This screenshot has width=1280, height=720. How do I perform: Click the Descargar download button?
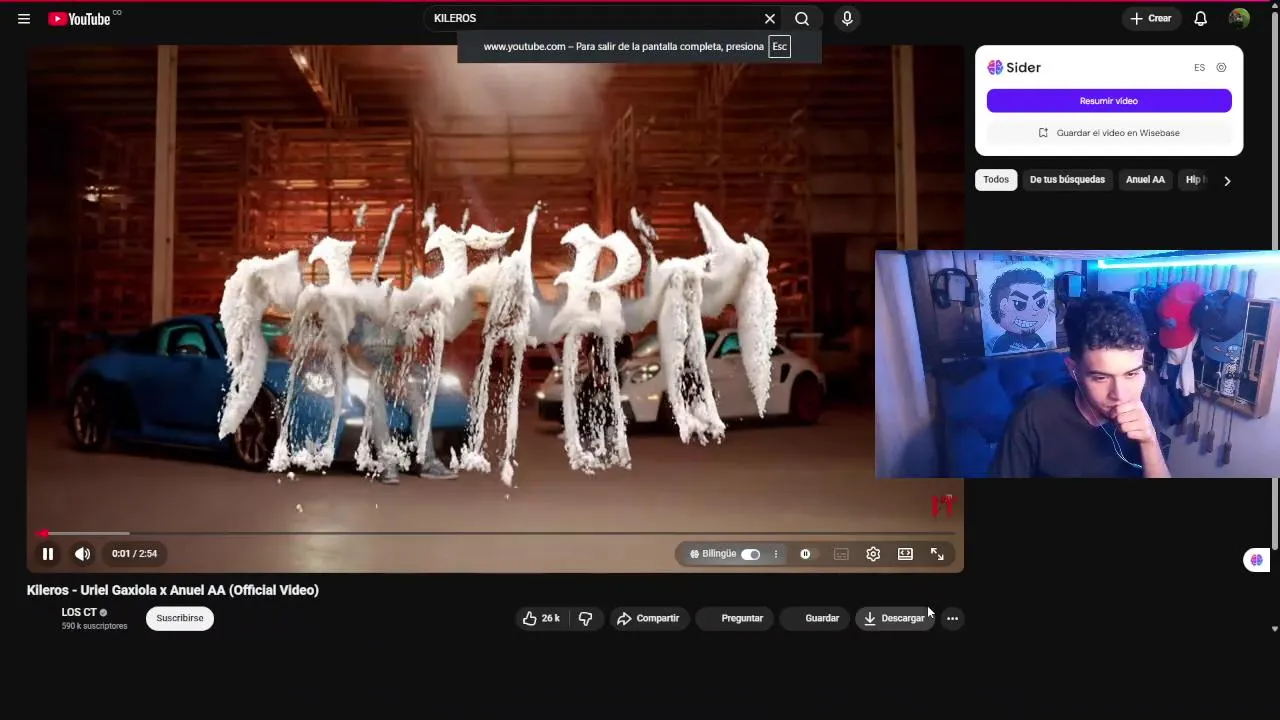(x=895, y=618)
